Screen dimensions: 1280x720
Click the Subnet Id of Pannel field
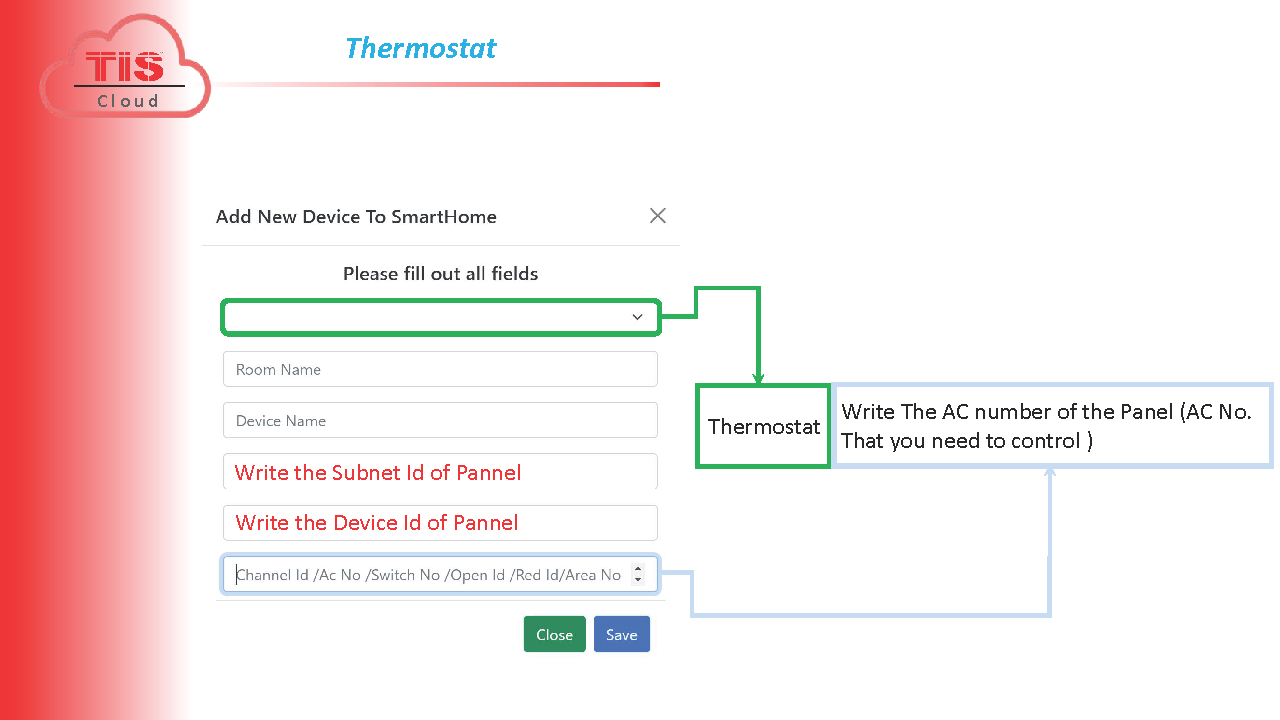pos(440,472)
